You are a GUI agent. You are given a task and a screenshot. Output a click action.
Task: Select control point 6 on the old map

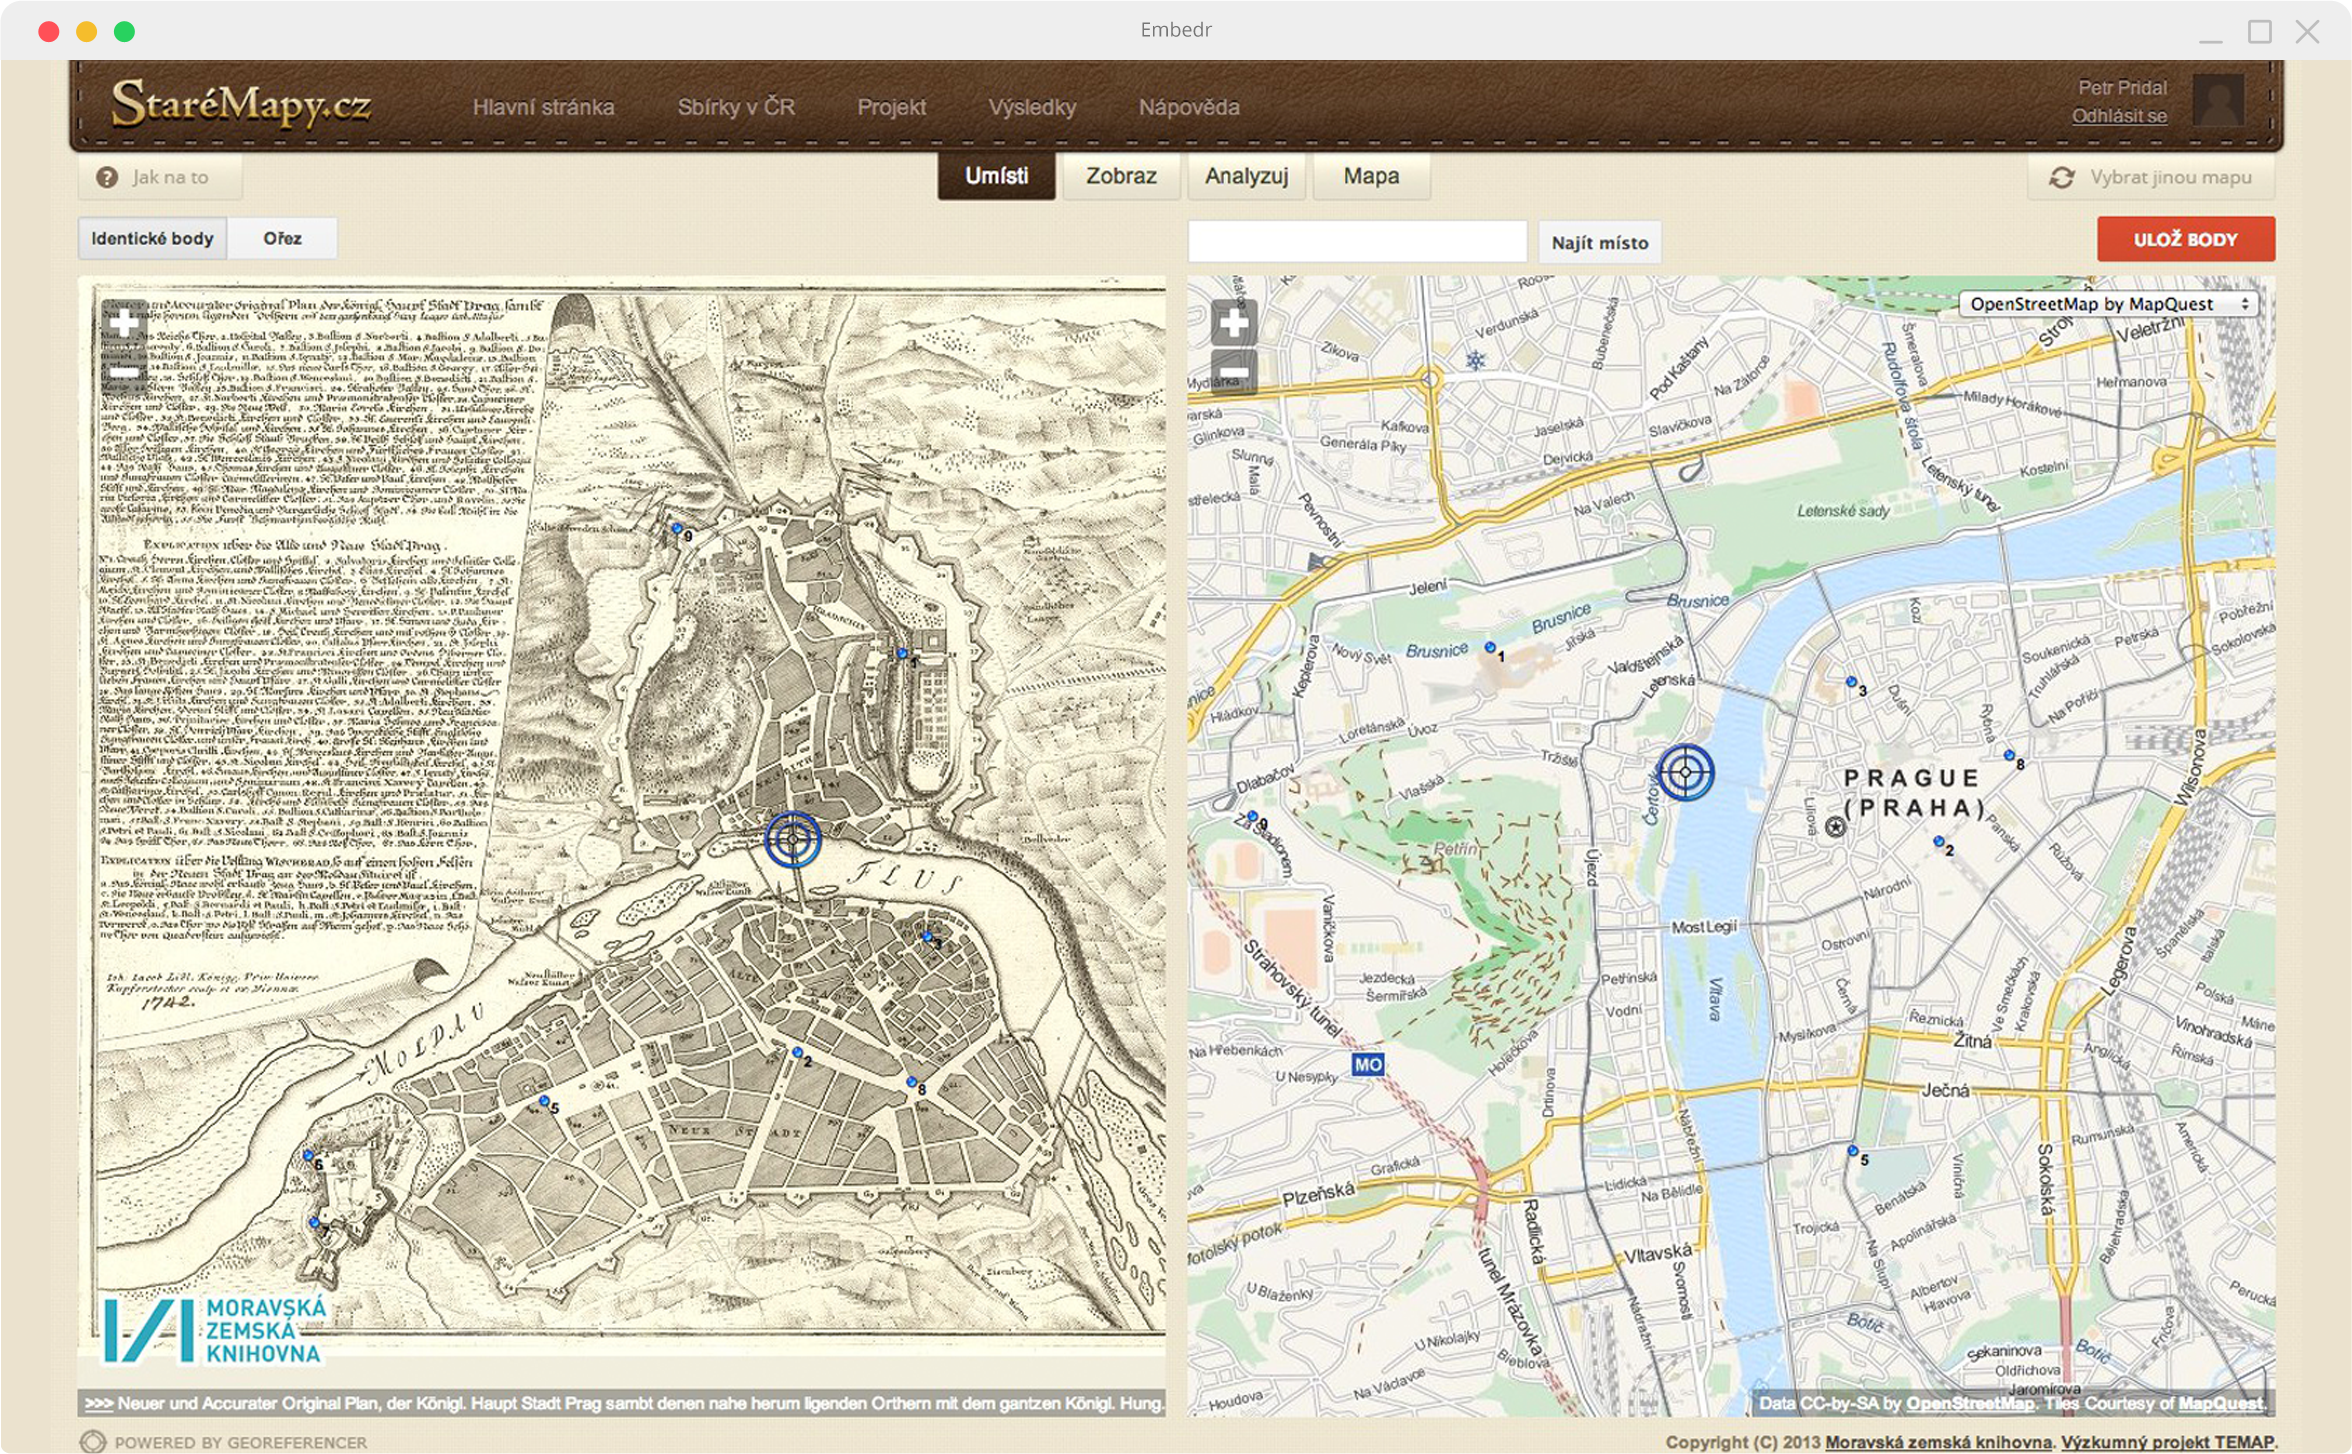(308, 1156)
